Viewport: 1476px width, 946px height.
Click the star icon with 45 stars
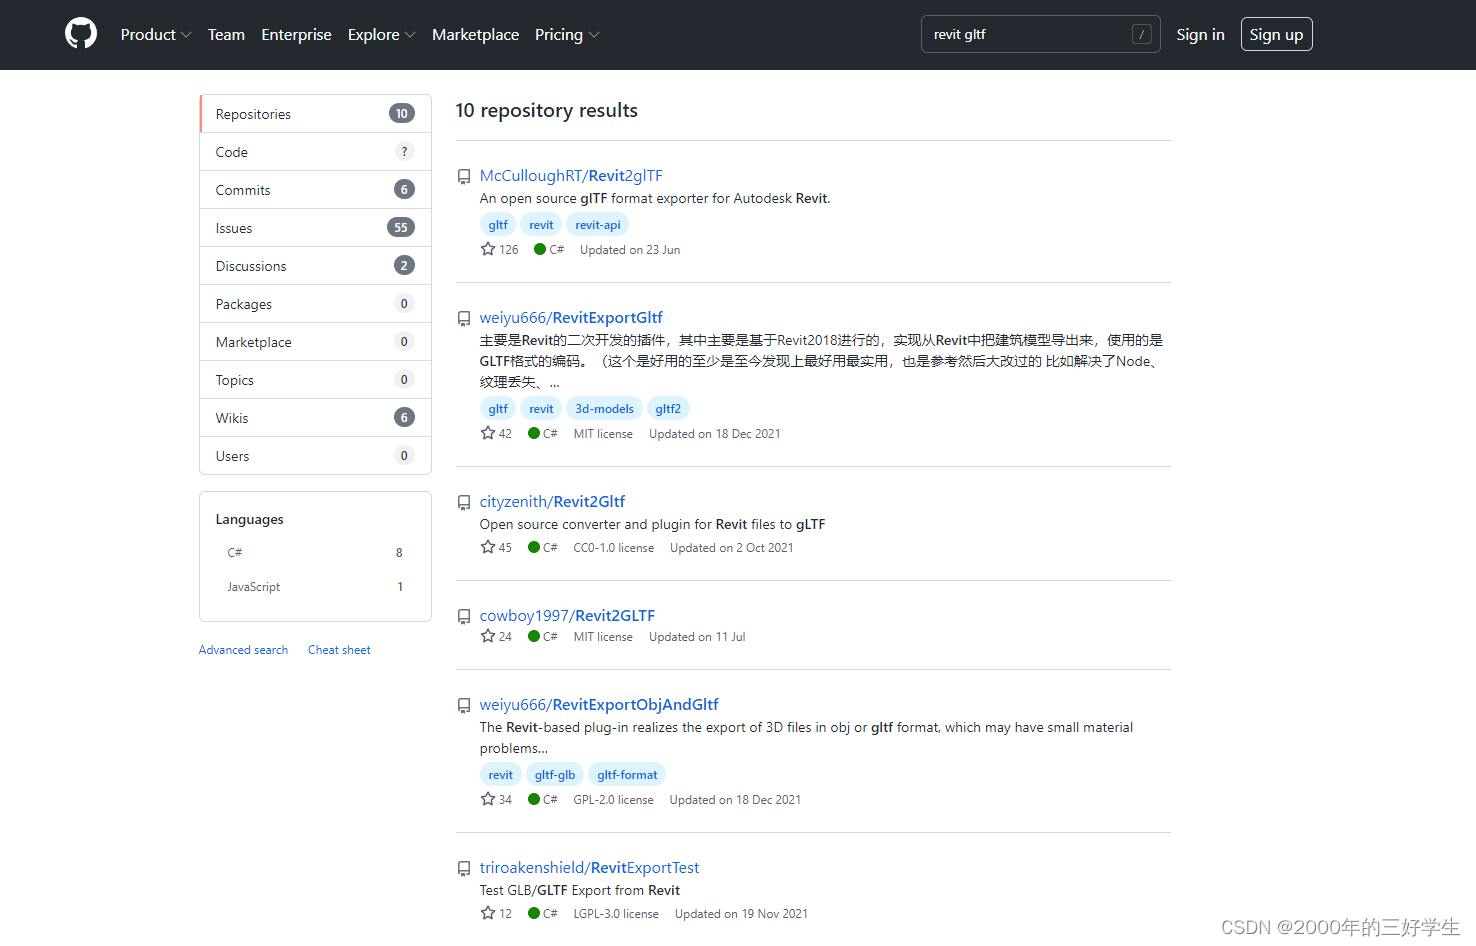[x=488, y=547]
